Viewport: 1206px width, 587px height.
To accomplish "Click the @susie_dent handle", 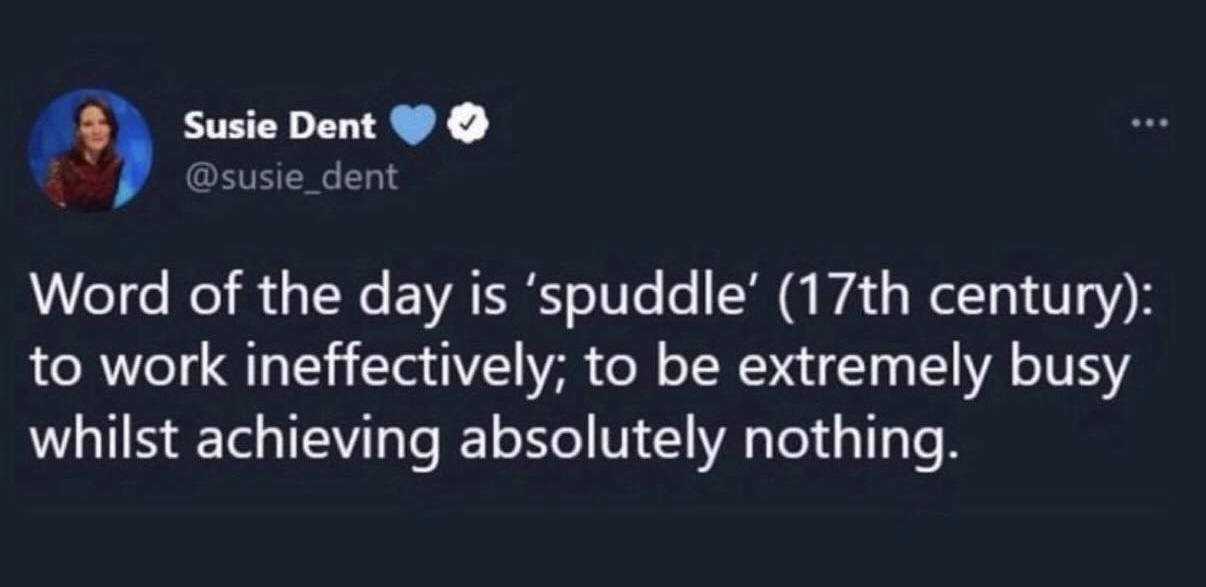I will coord(290,178).
